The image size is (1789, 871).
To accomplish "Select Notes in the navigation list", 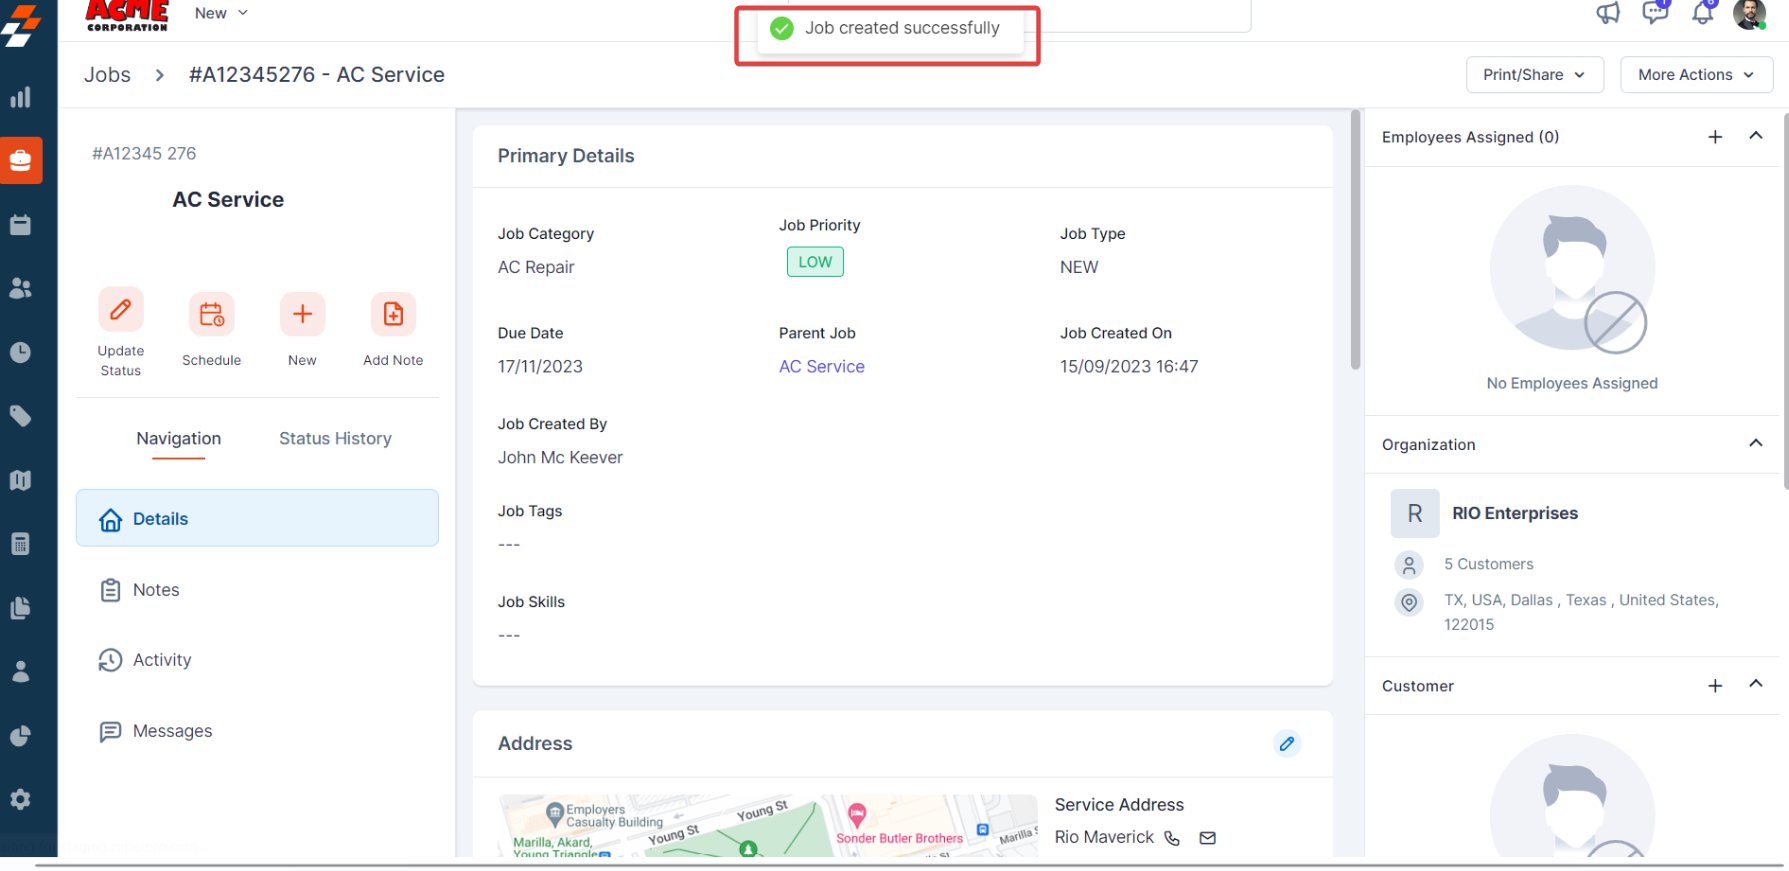I will [156, 590].
